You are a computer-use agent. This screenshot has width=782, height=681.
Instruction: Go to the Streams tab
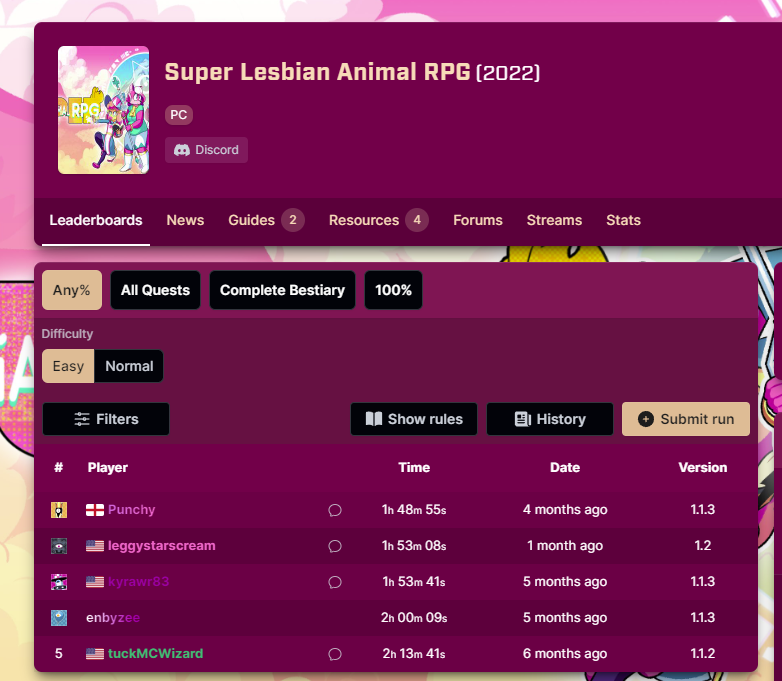pos(554,220)
